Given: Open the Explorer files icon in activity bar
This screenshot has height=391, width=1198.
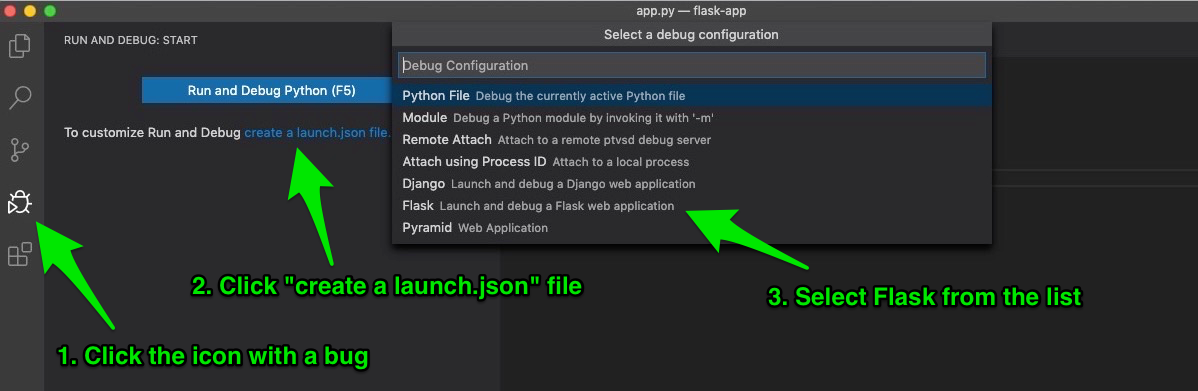Looking at the screenshot, I should coord(19,47).
